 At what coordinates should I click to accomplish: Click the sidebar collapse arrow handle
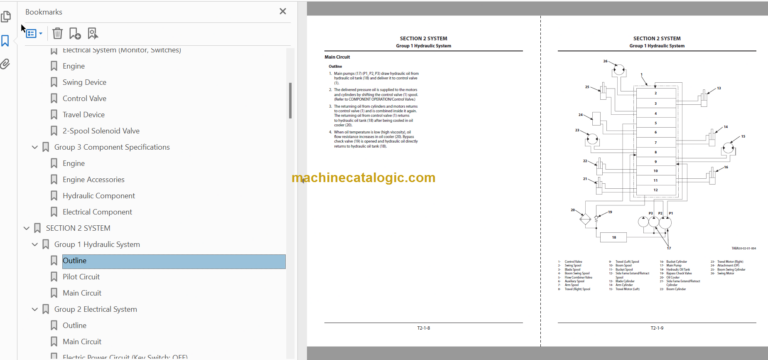tap(302, 181)
